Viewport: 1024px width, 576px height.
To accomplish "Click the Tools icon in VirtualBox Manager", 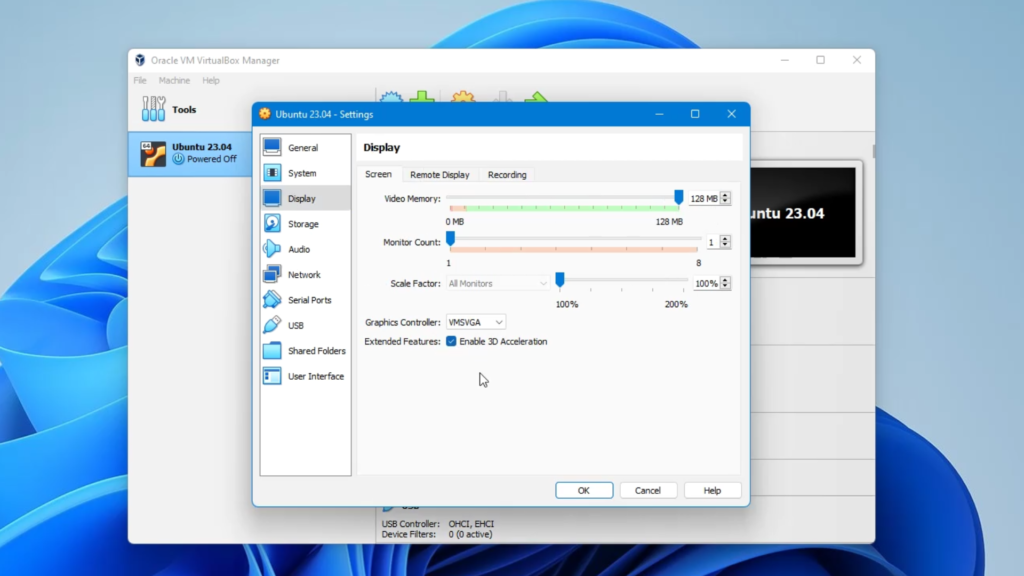I will (x=153, y=109).
